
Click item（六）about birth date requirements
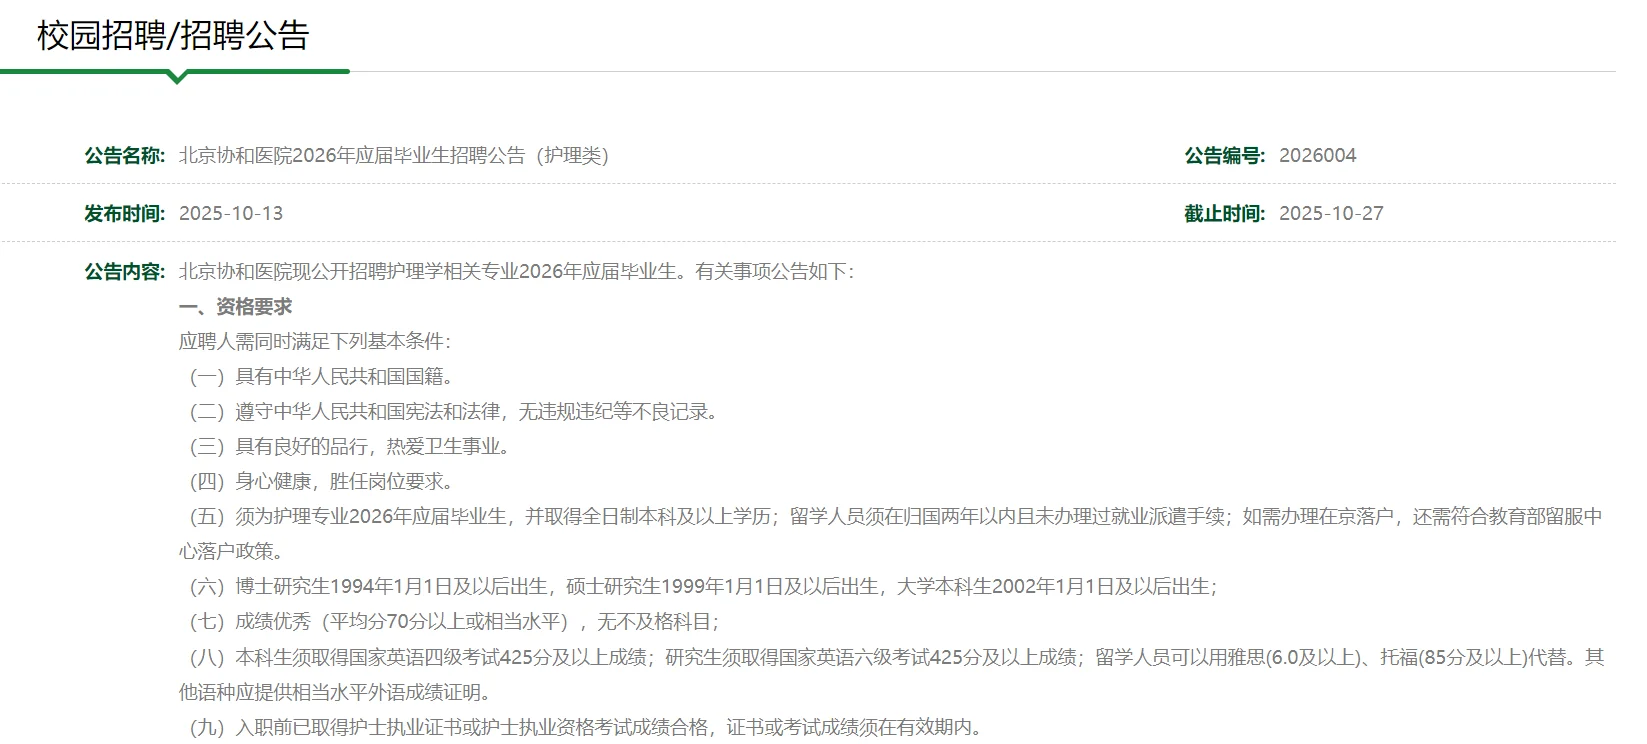pos(703,587)
